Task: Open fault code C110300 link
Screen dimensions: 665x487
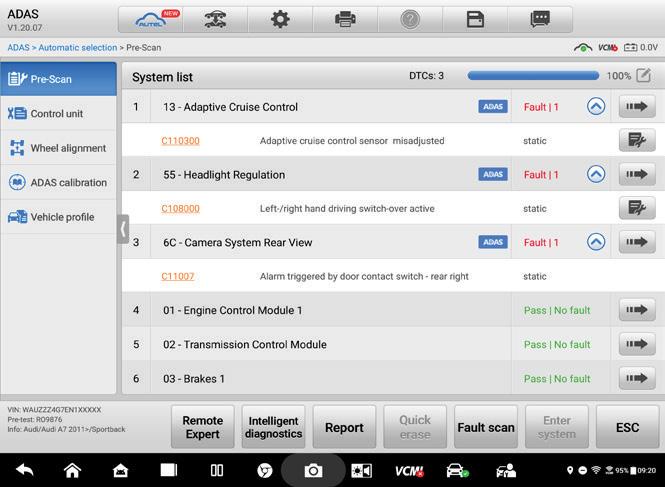Action: [x=180, y=141]
